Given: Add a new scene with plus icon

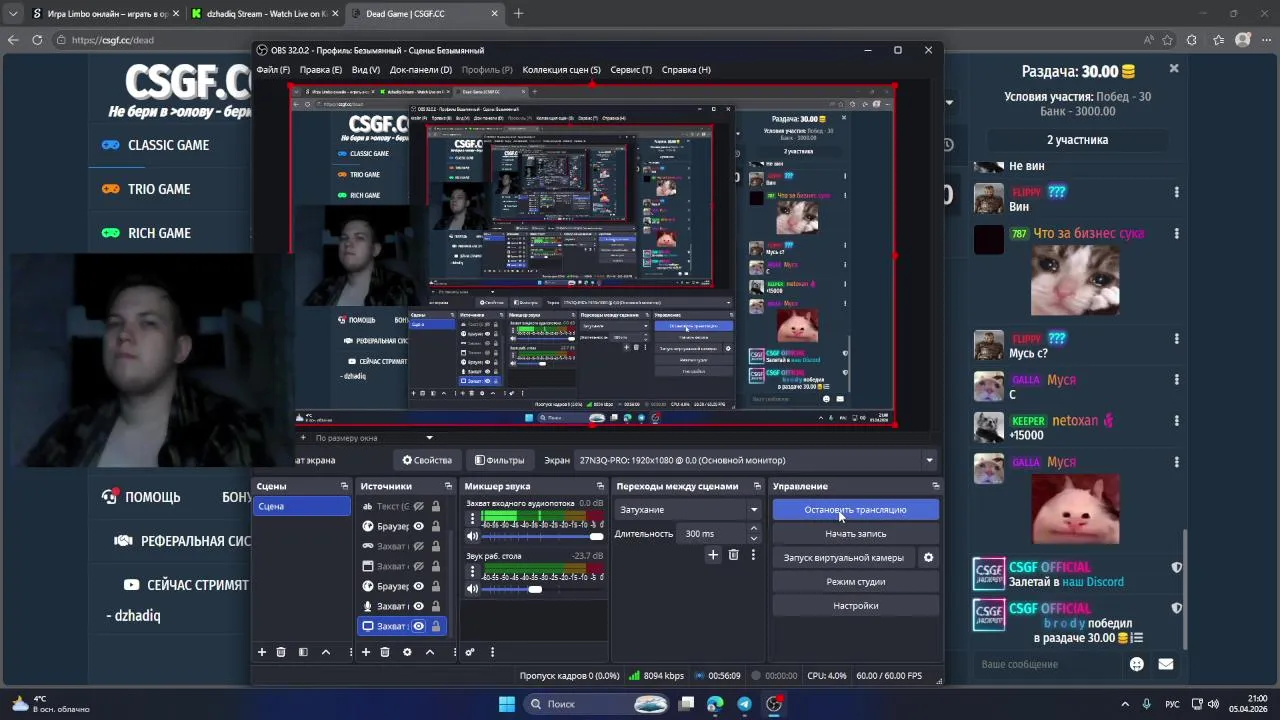Looking at the screenshot, I should click(262, 652).
